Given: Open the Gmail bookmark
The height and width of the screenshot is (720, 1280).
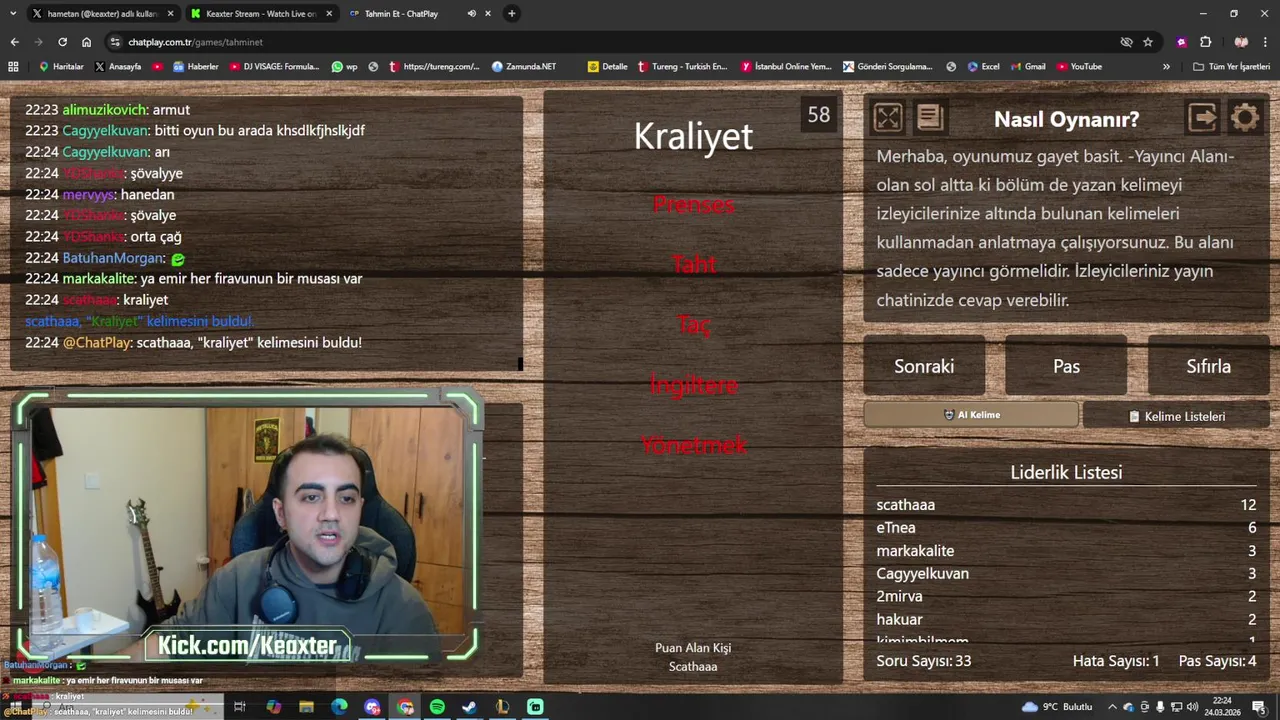Looking at the screenshot, I should click(1027, 67).
